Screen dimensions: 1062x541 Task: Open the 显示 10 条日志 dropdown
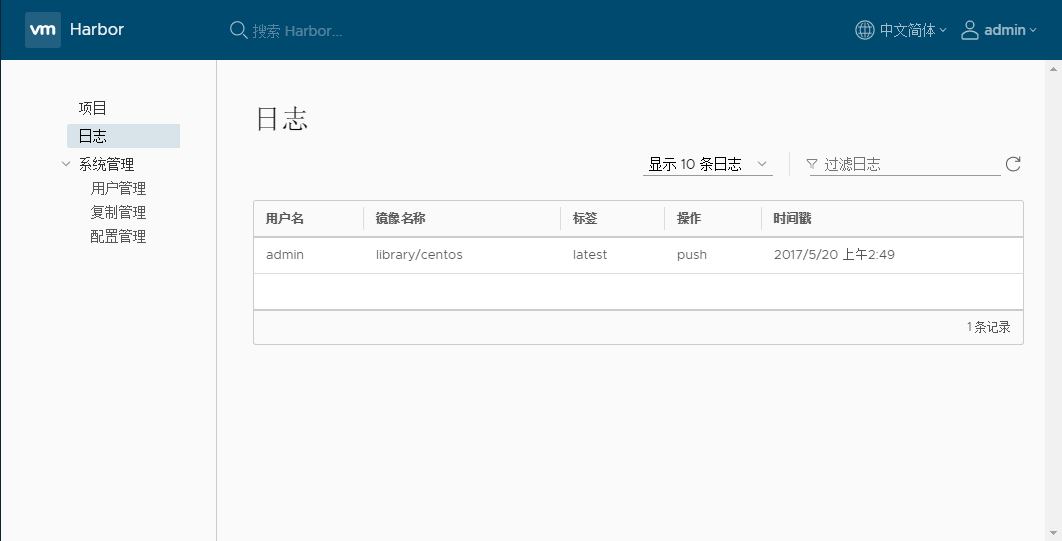(708, 164)
